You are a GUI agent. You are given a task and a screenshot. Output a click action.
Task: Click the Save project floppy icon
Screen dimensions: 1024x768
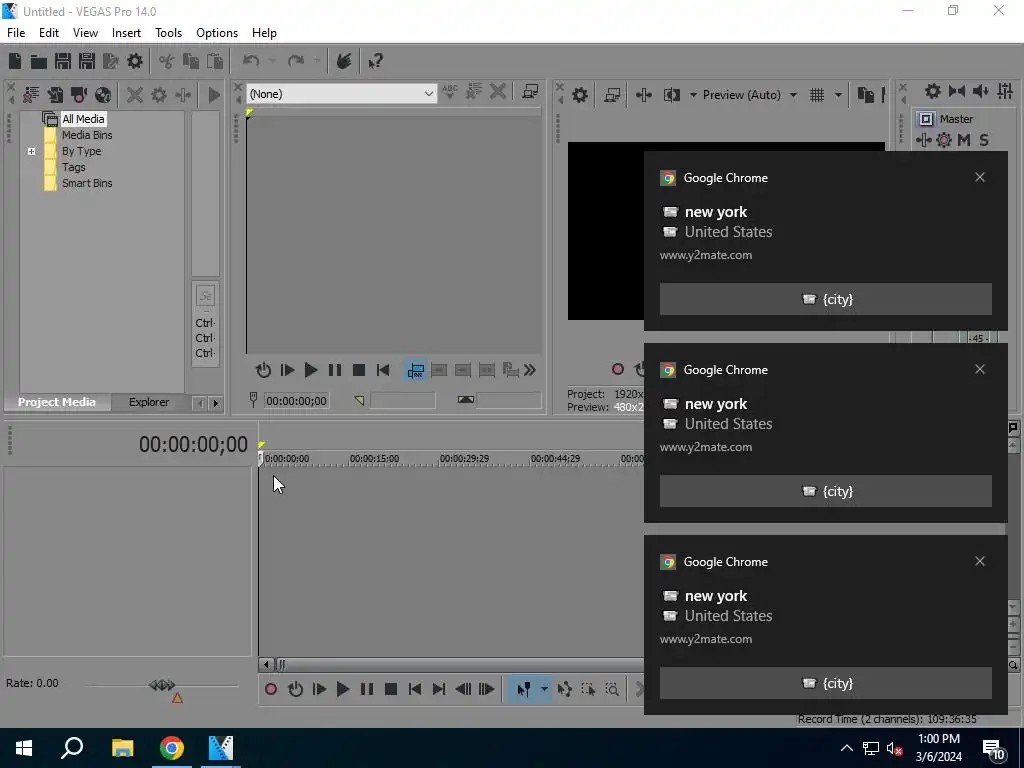click(63, 61)
